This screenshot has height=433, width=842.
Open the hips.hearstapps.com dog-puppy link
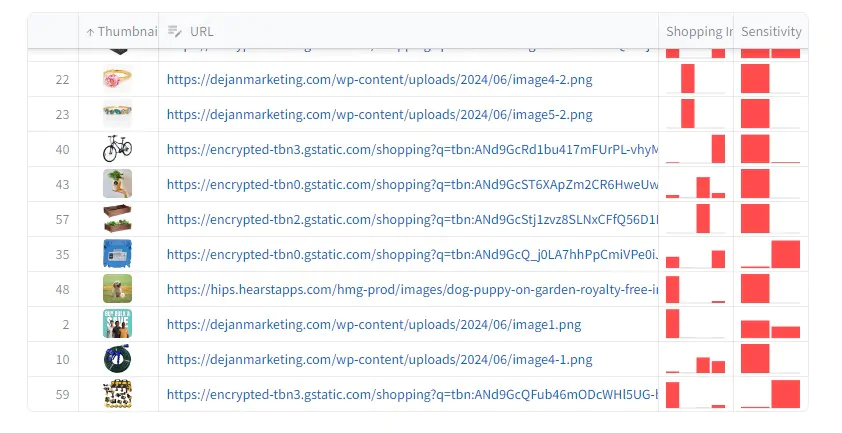(x=412, y=290)
